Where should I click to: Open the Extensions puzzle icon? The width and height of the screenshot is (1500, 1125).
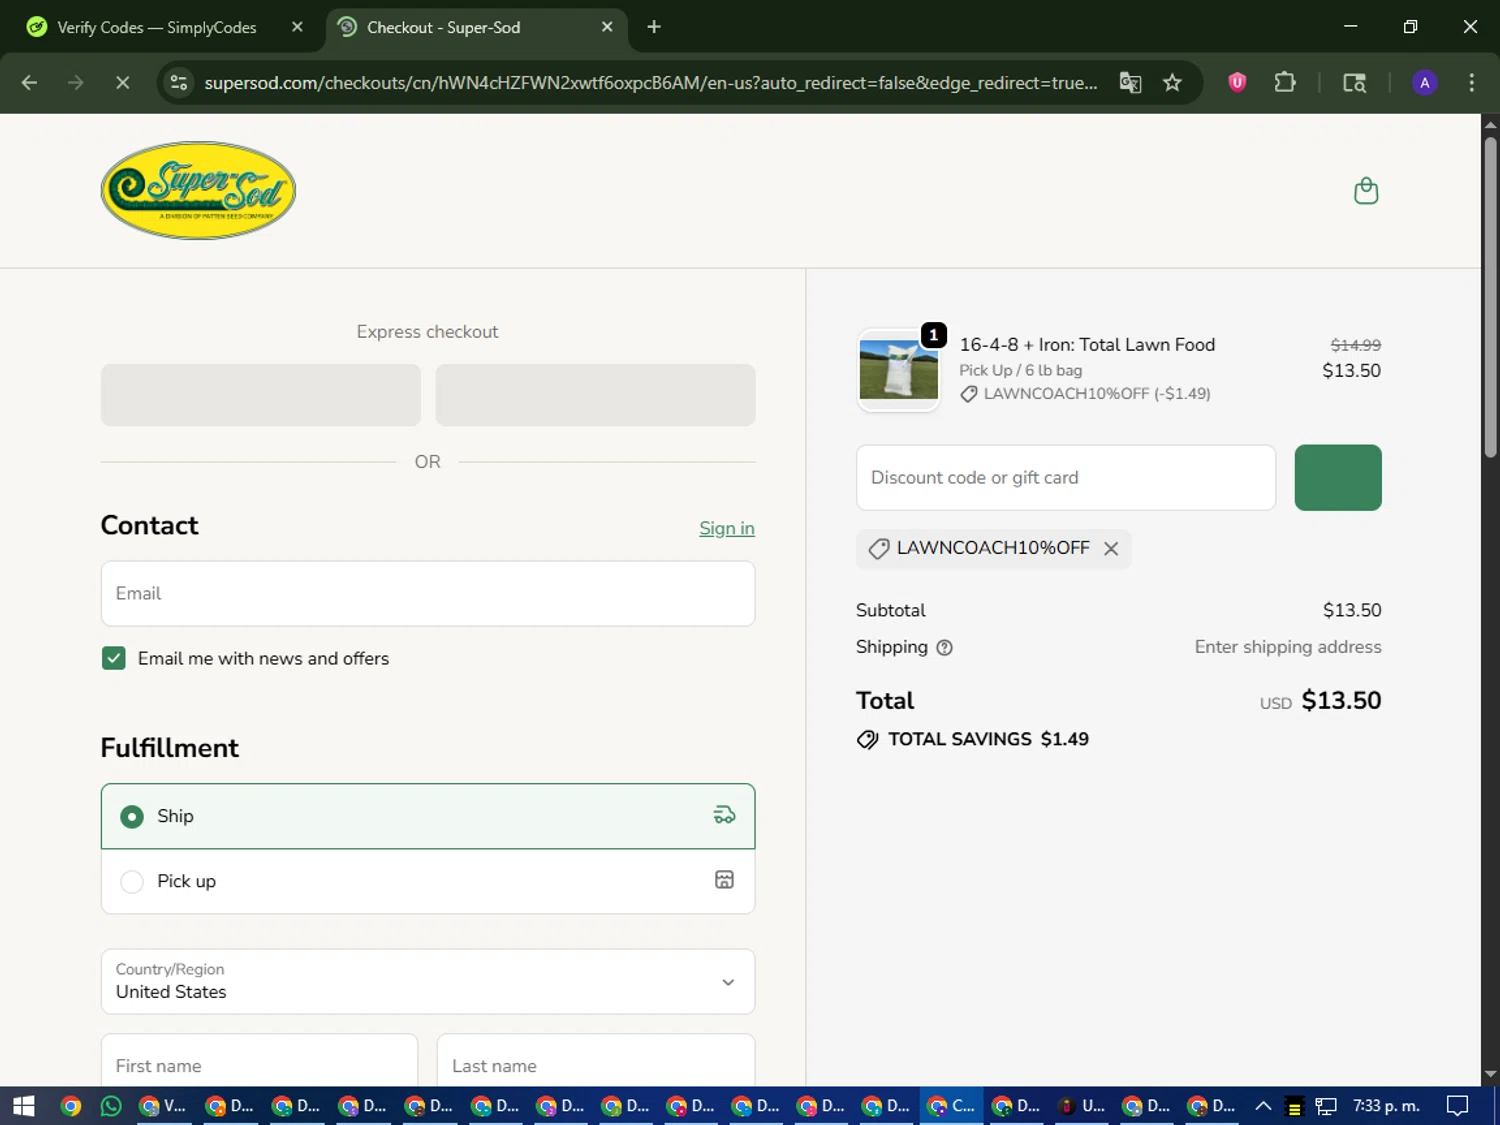tap(1285, 83)
